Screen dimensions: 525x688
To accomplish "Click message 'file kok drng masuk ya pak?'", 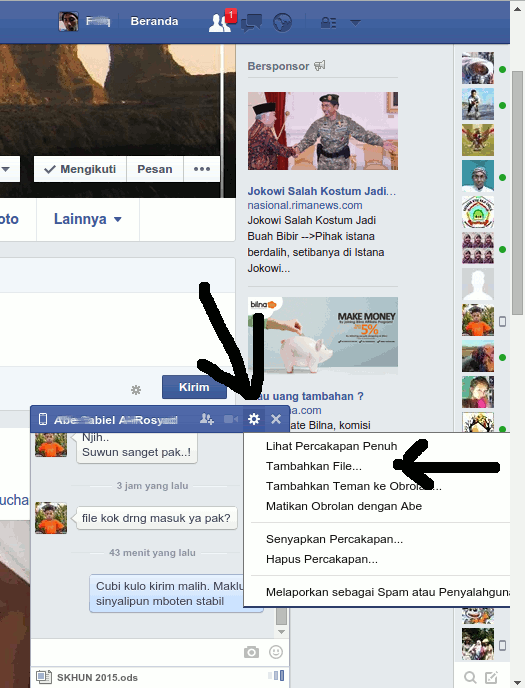I will pyautogui.click(x=156, y=518).
